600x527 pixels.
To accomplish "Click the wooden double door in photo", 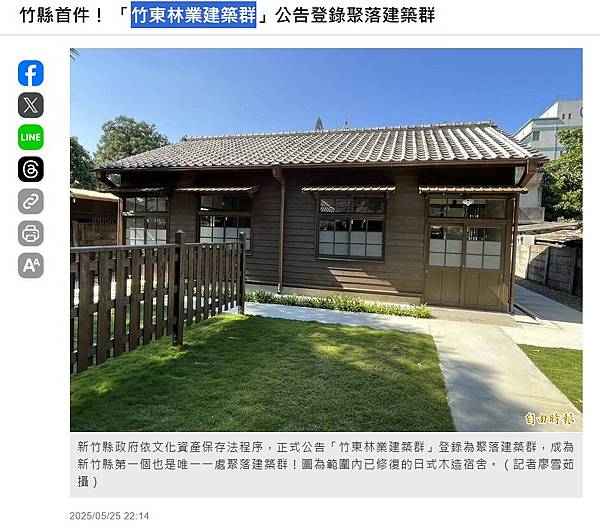I will pos(465,266).
